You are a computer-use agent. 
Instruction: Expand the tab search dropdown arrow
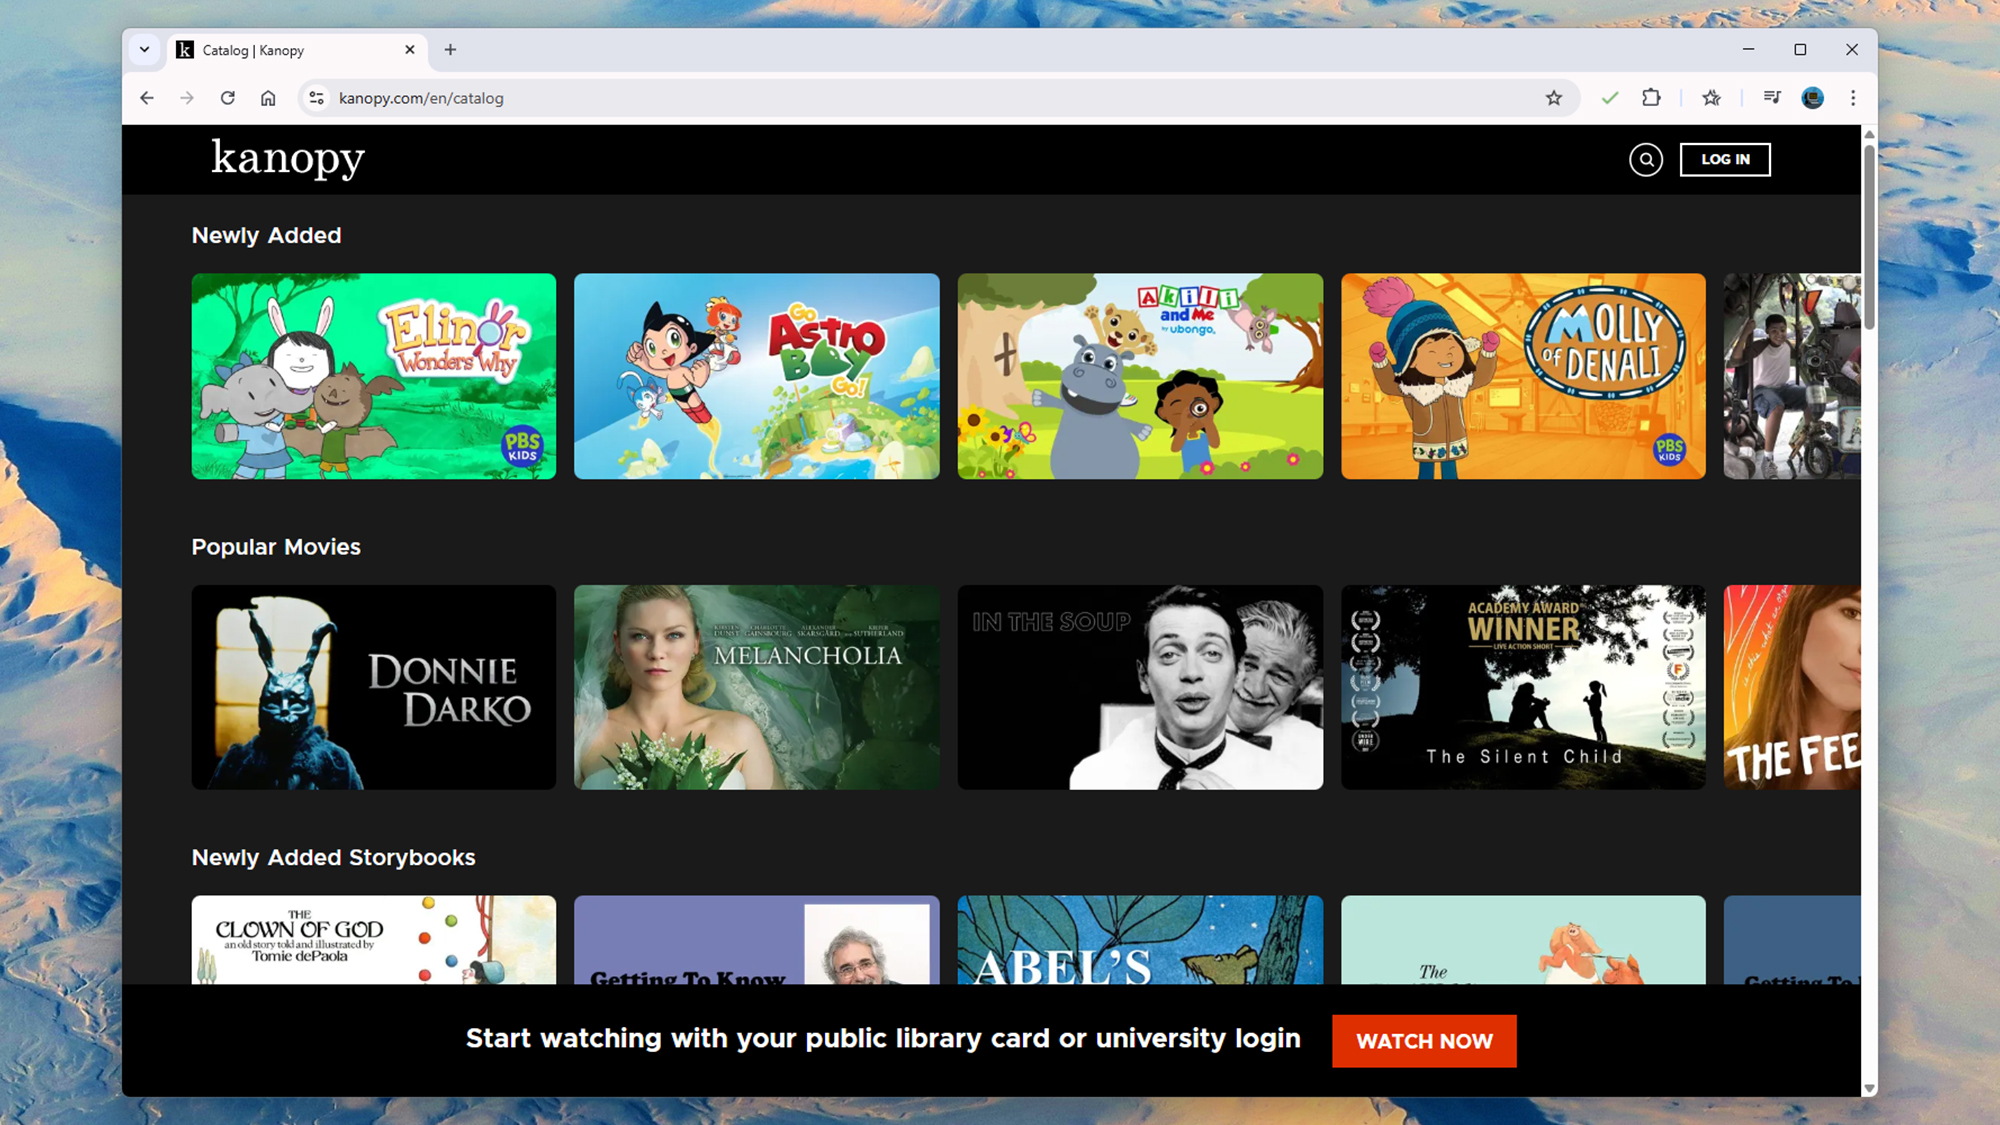(x=145, y=50)
